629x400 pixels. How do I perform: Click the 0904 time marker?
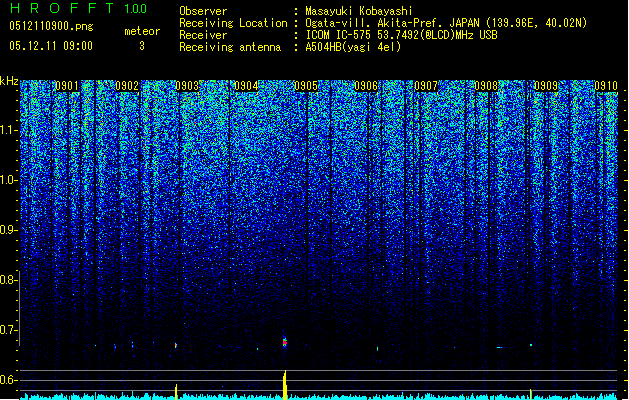[246, 86]
